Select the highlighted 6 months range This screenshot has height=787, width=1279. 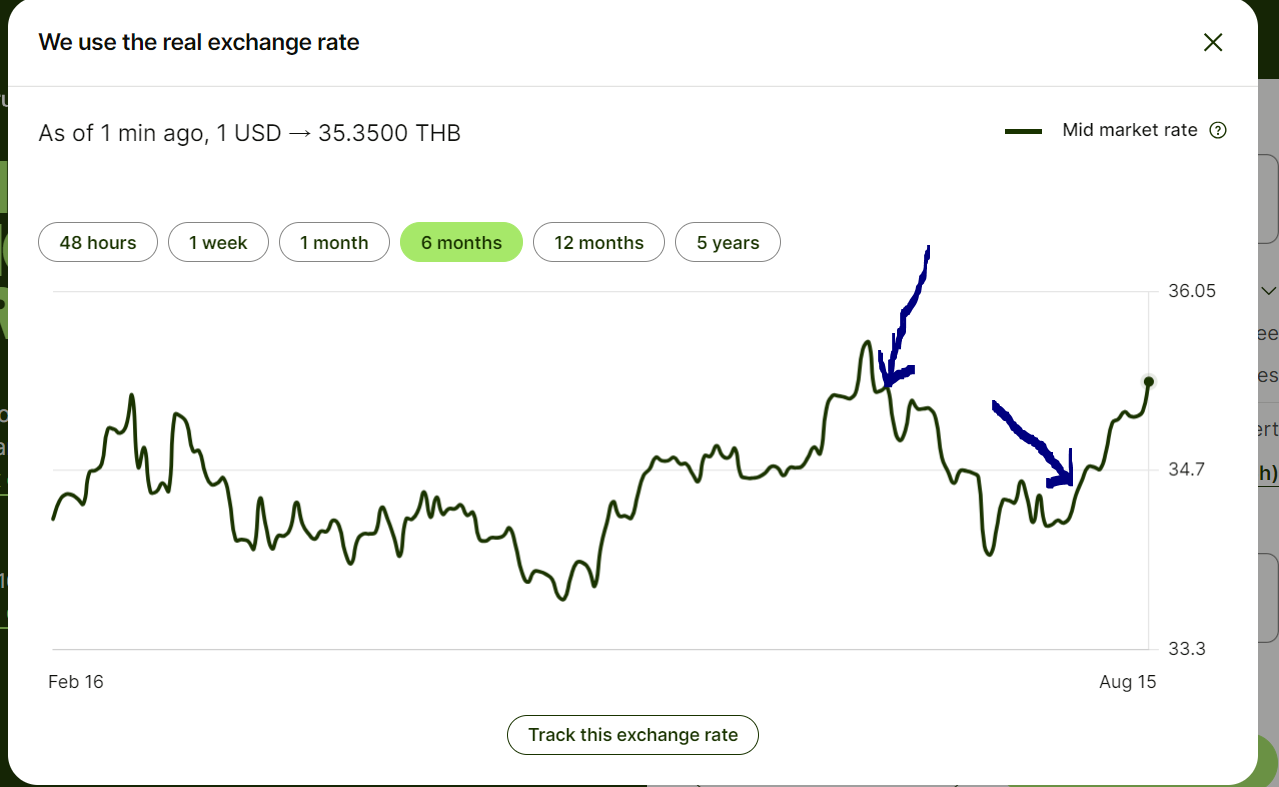pyautogui.click(x=461, y=242)
